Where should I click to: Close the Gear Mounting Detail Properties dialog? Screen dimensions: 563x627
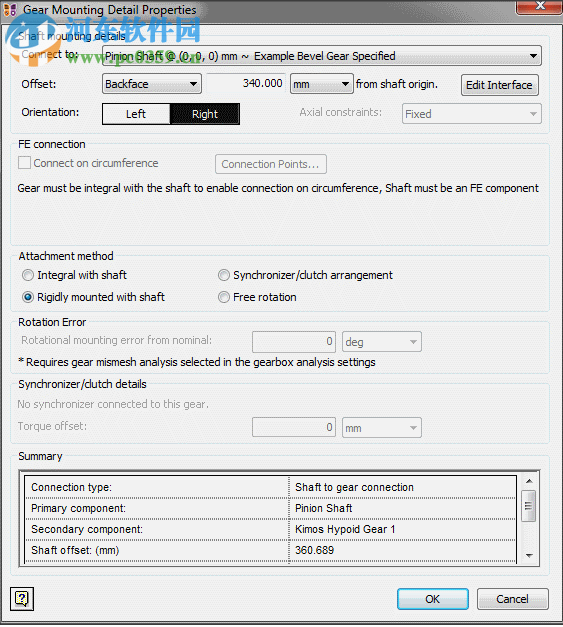point(539,6)
